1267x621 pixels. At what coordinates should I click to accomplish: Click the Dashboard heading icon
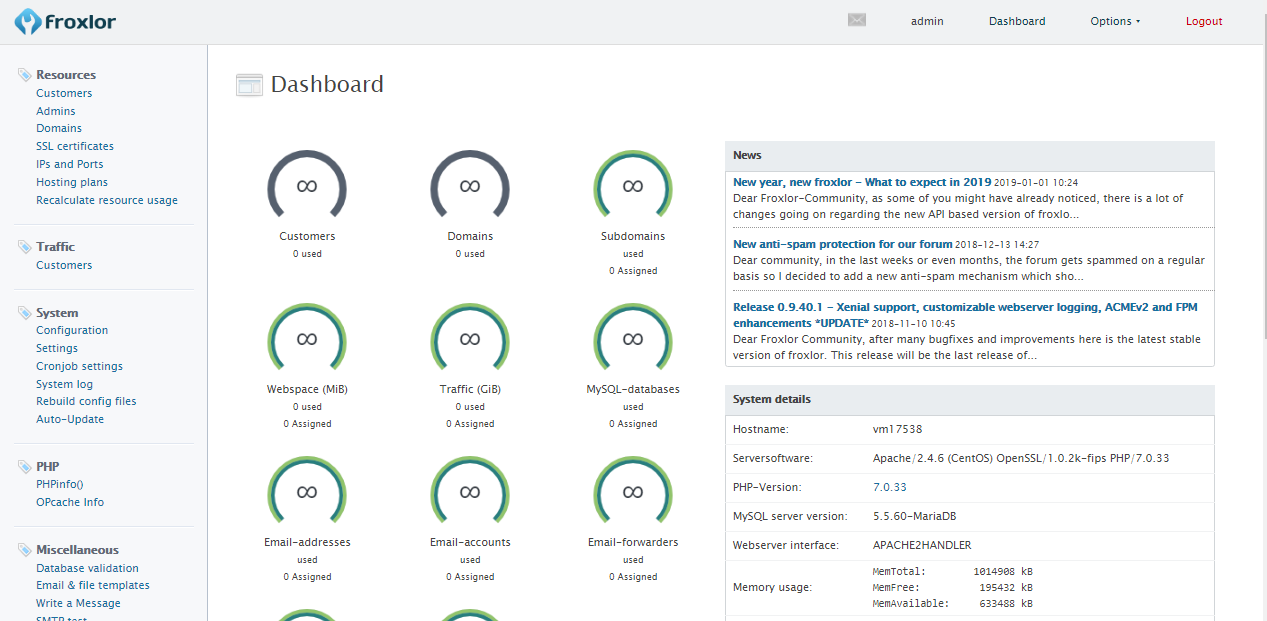pos(249,84)
